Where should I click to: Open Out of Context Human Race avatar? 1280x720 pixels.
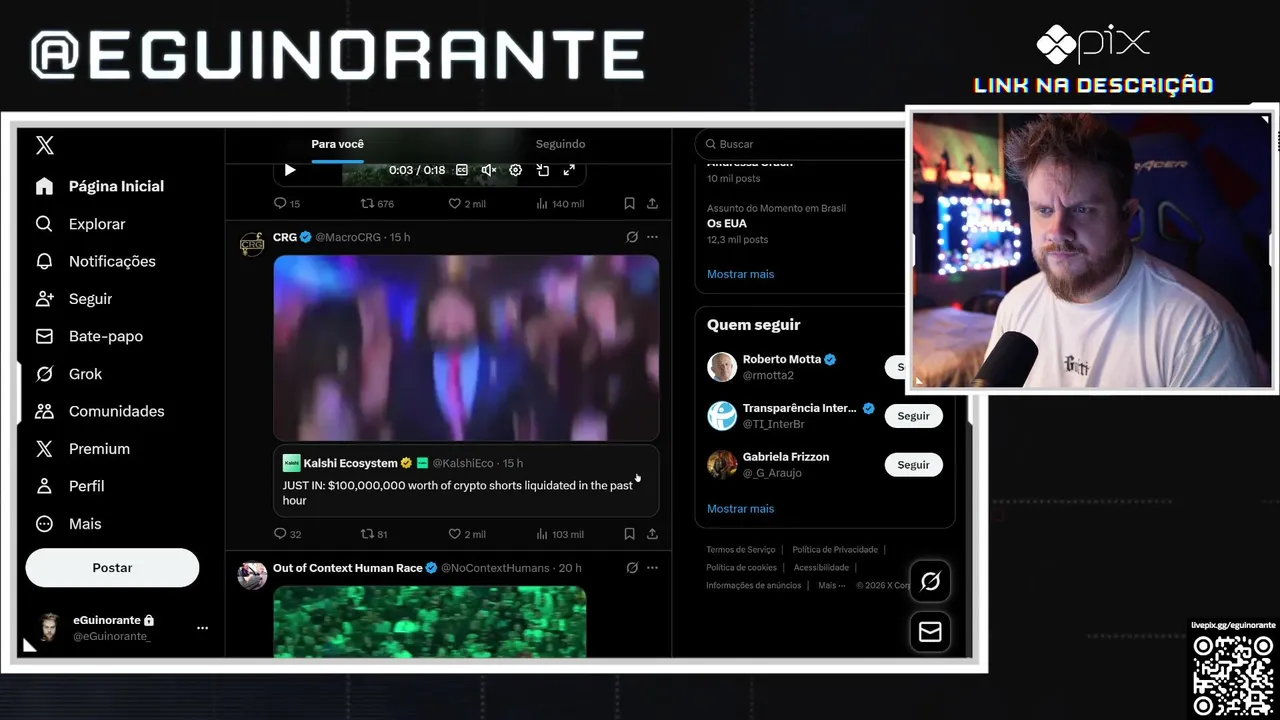(252, 575)
